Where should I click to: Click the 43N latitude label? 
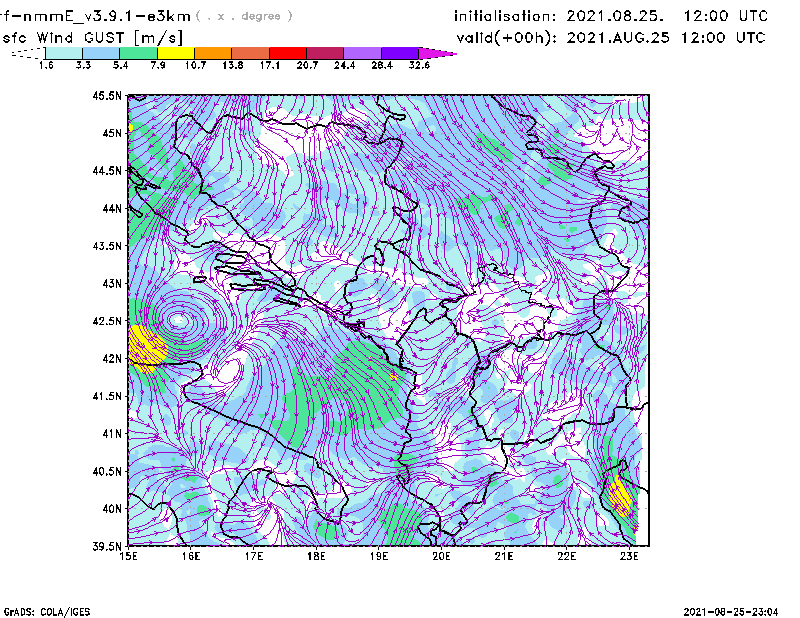112,283
